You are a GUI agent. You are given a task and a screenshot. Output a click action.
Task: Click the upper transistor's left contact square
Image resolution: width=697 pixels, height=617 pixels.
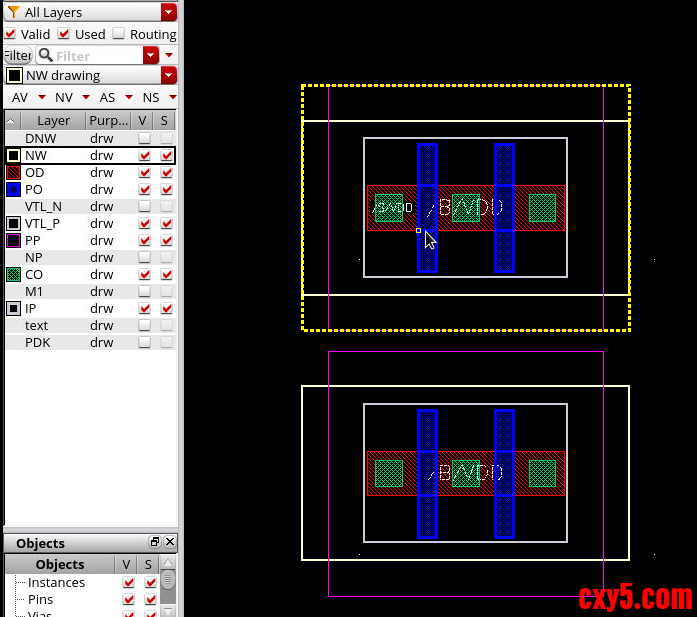point(389,208)
